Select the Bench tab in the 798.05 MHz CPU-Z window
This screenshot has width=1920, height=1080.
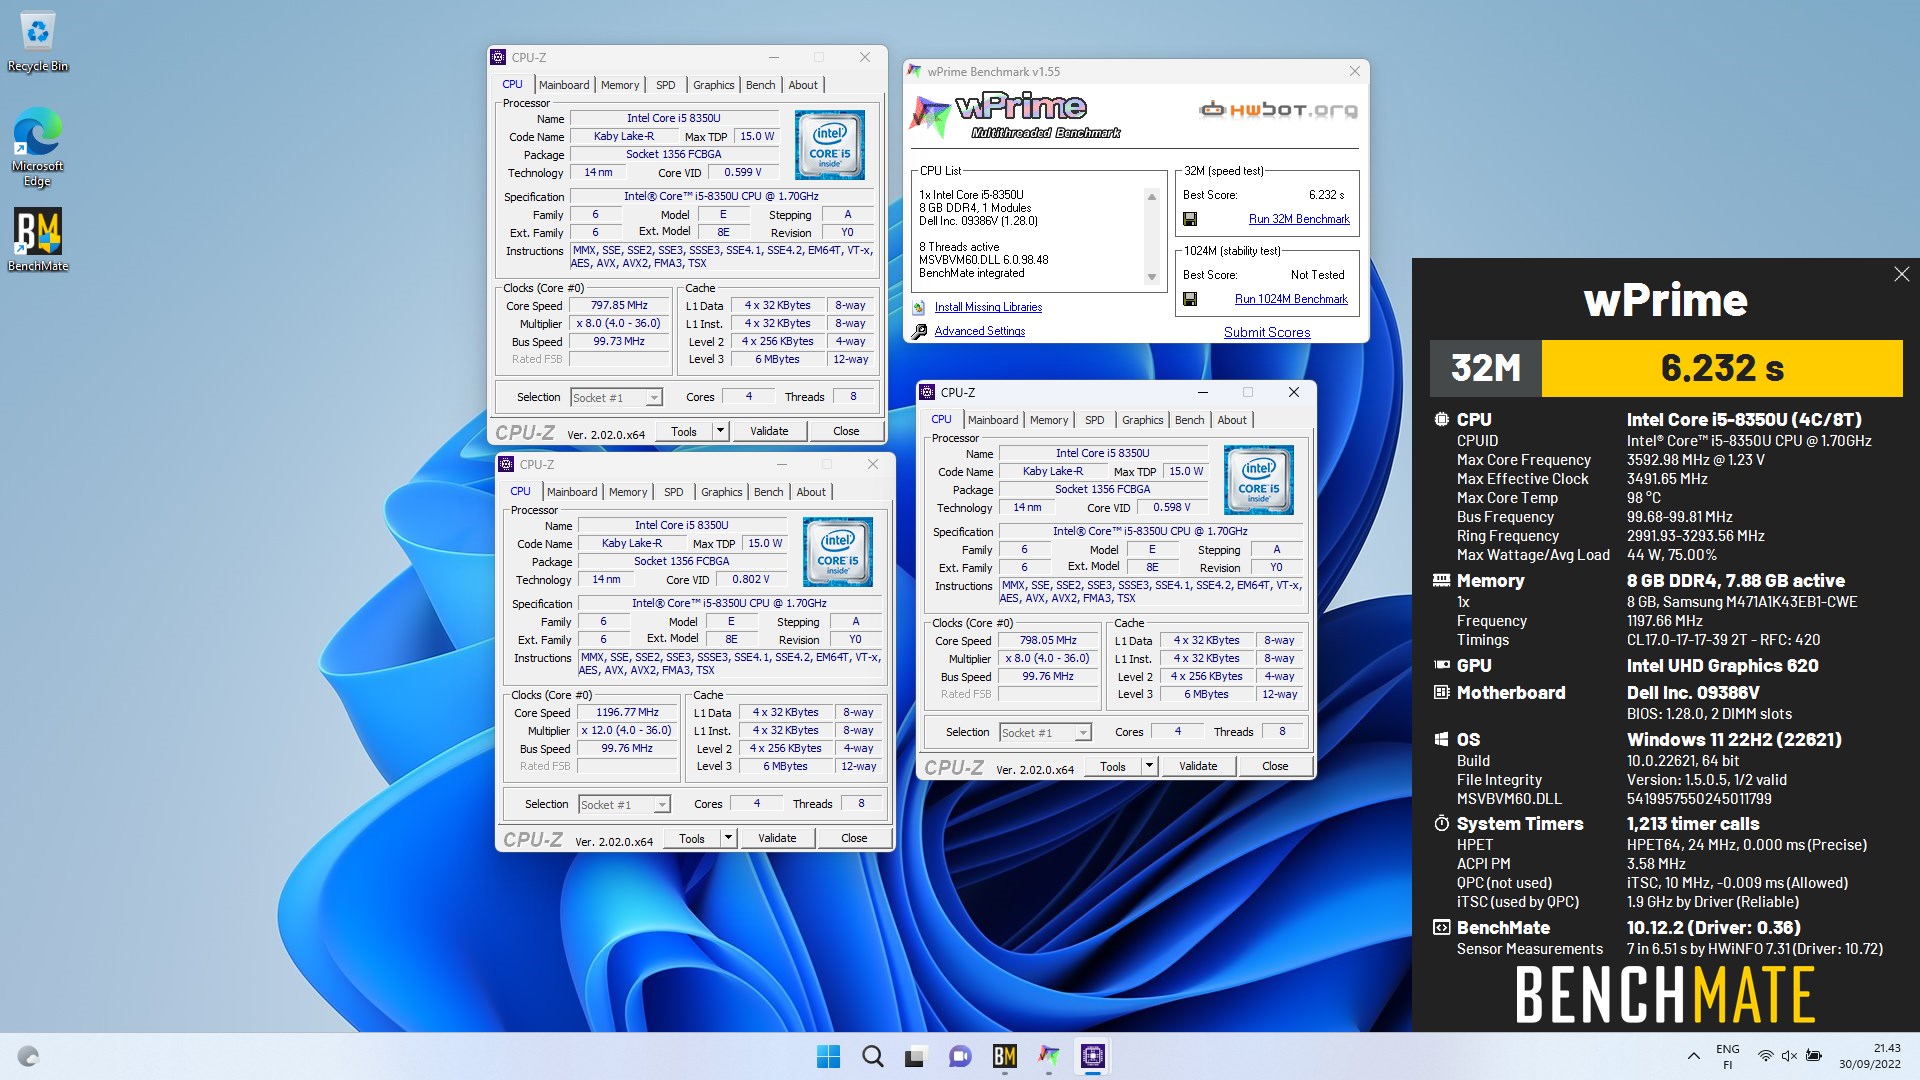1189,420
